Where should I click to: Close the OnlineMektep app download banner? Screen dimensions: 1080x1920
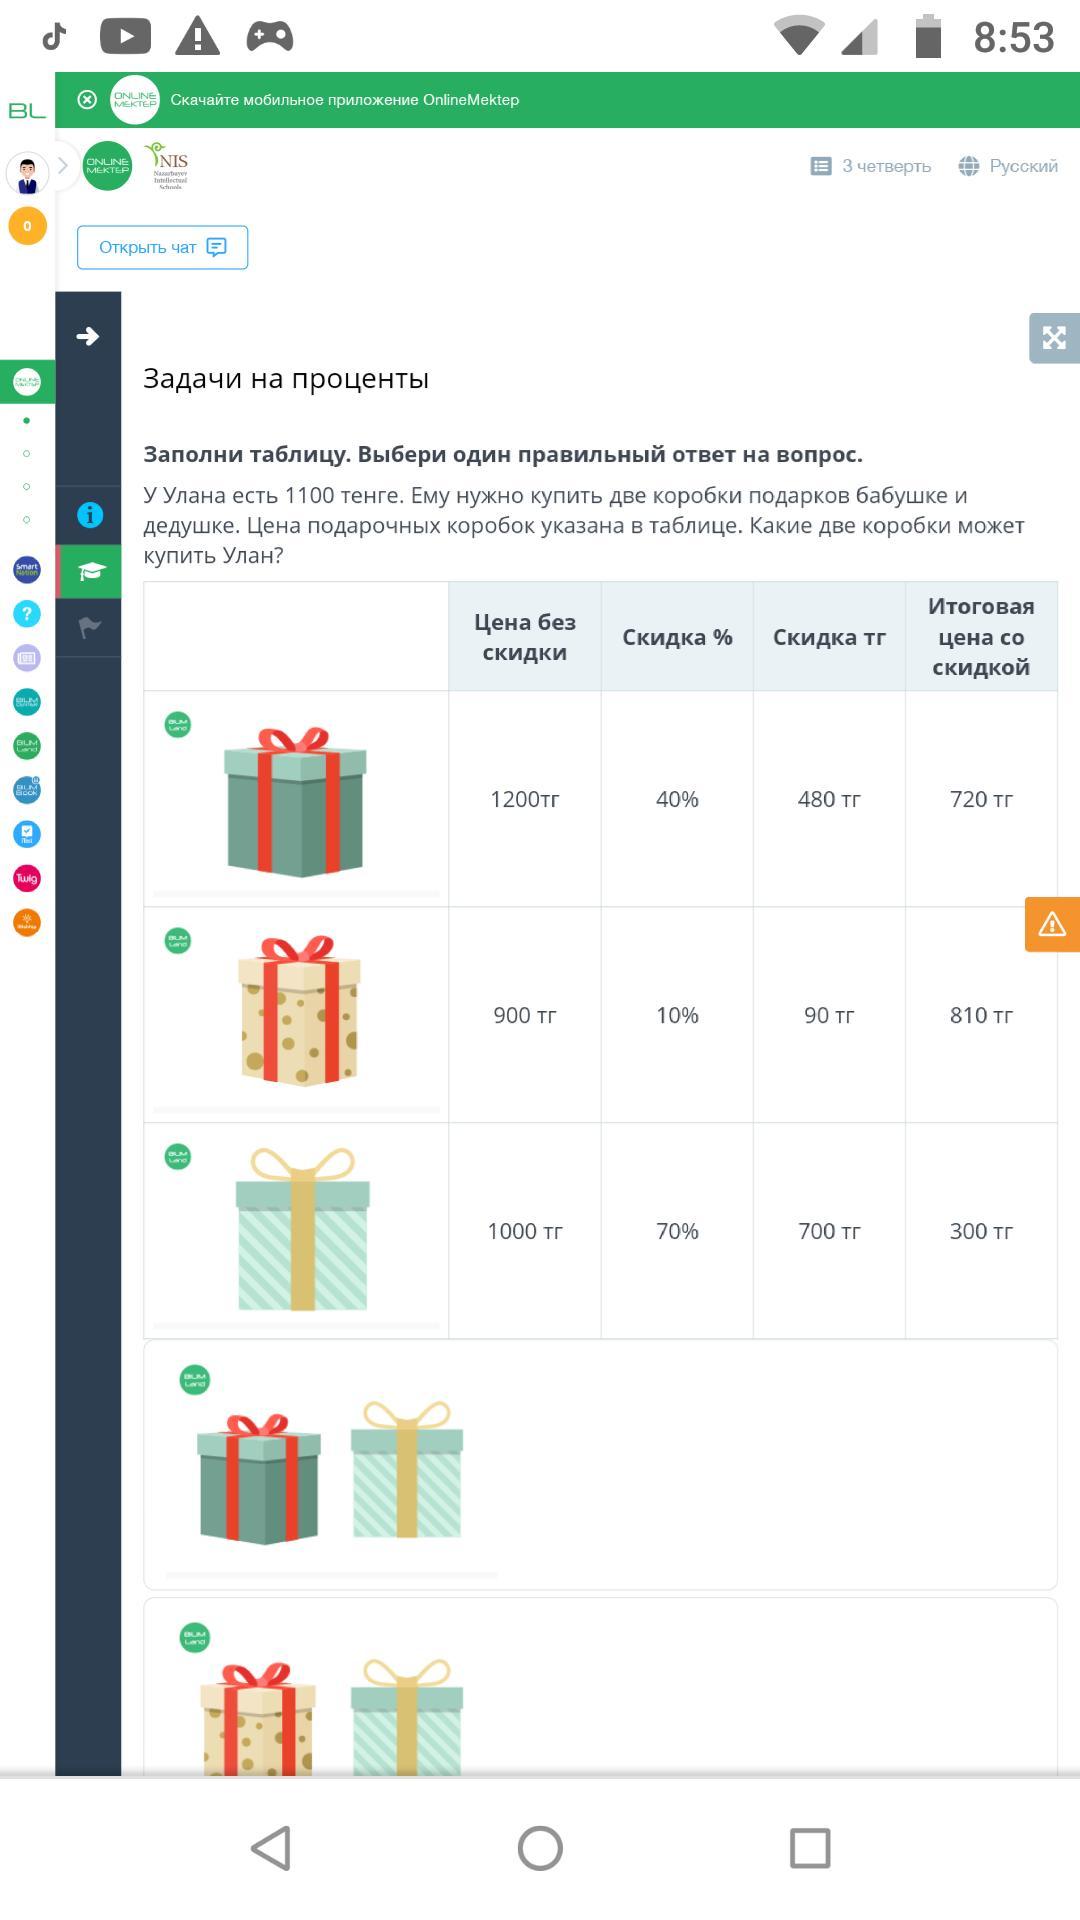coord(87,100)
